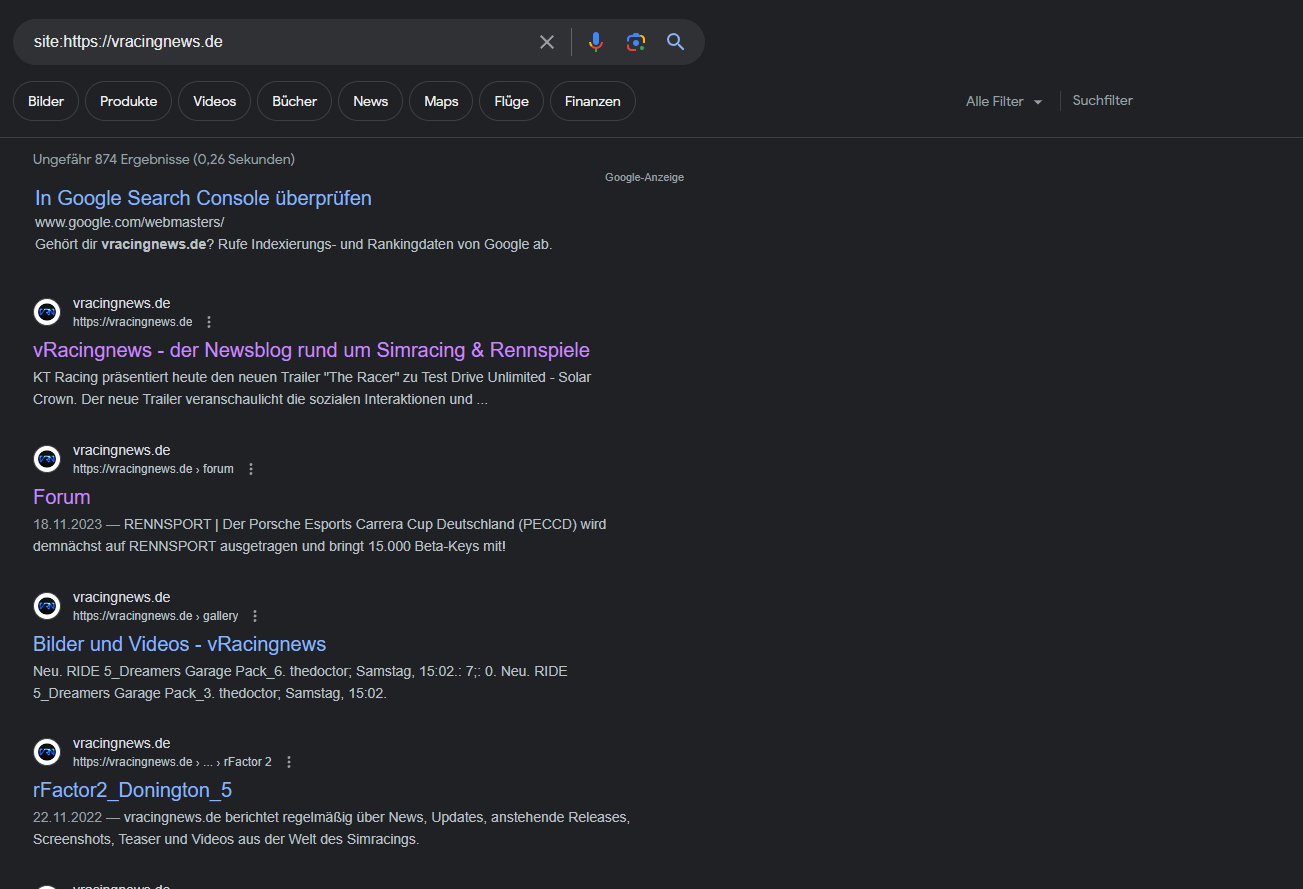Clear the search box with the X icon

coord(547,42)
